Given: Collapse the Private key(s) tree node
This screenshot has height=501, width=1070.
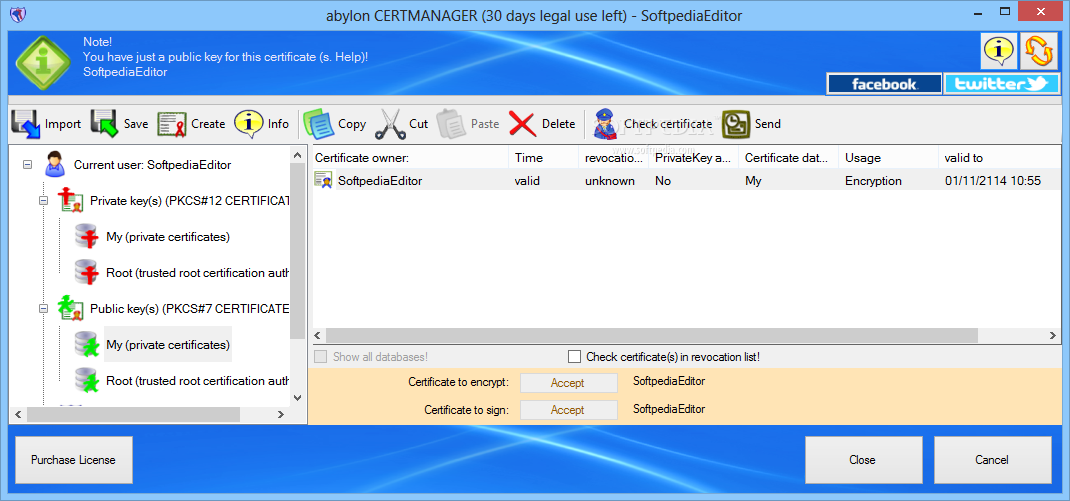Looking at the screenshot, I should click(x=43, y=201).
